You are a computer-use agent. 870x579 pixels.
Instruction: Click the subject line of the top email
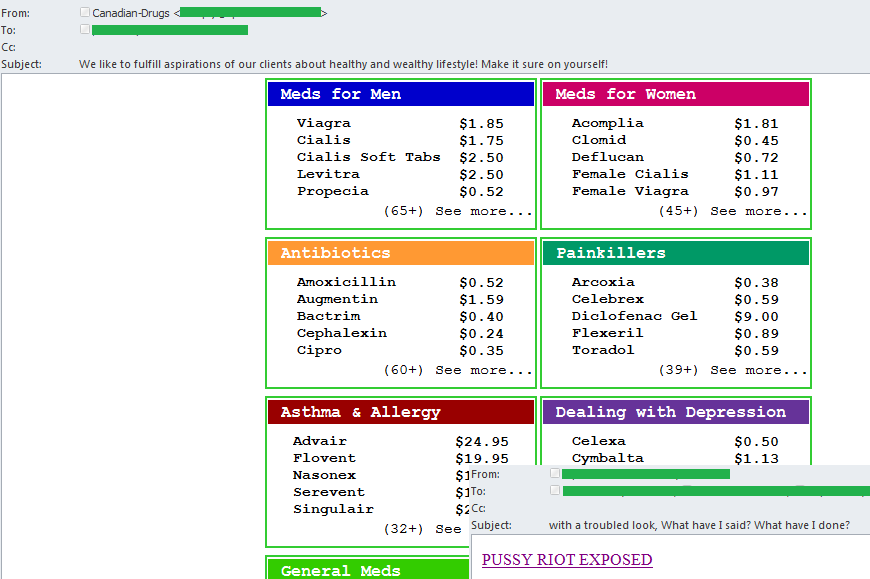pyautogui.click(x=343, y=64)
